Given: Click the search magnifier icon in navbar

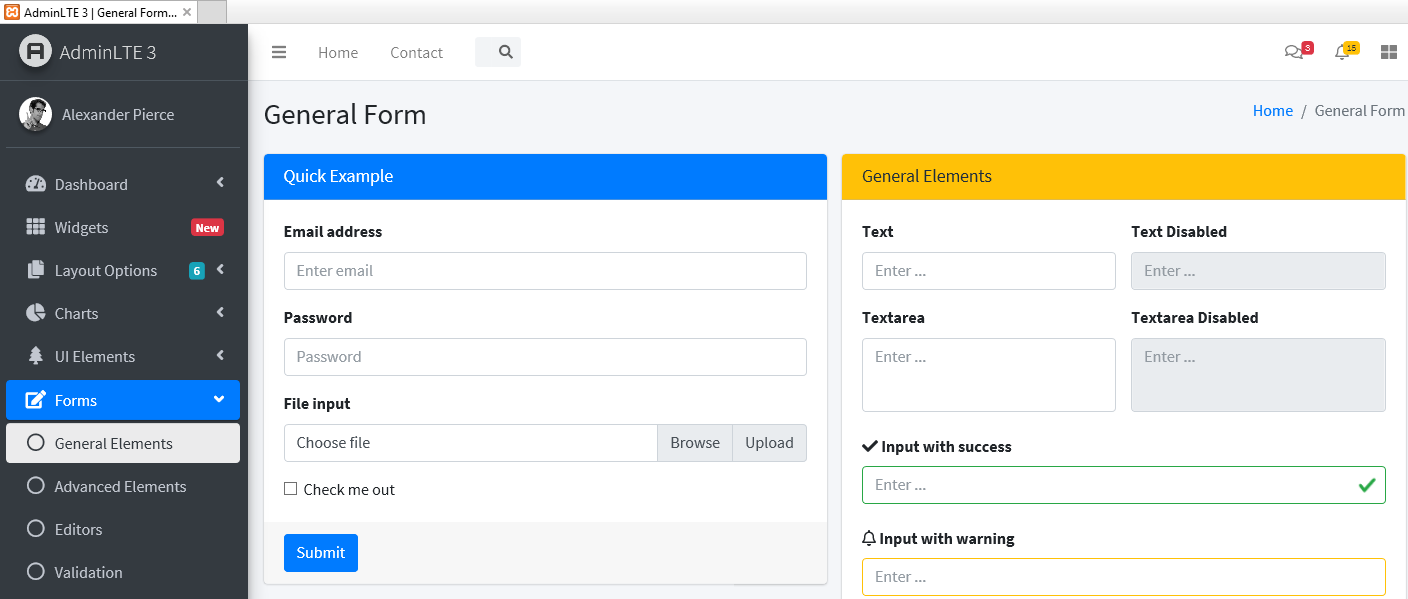Looking at the screenshot, I should click(506, 53).
